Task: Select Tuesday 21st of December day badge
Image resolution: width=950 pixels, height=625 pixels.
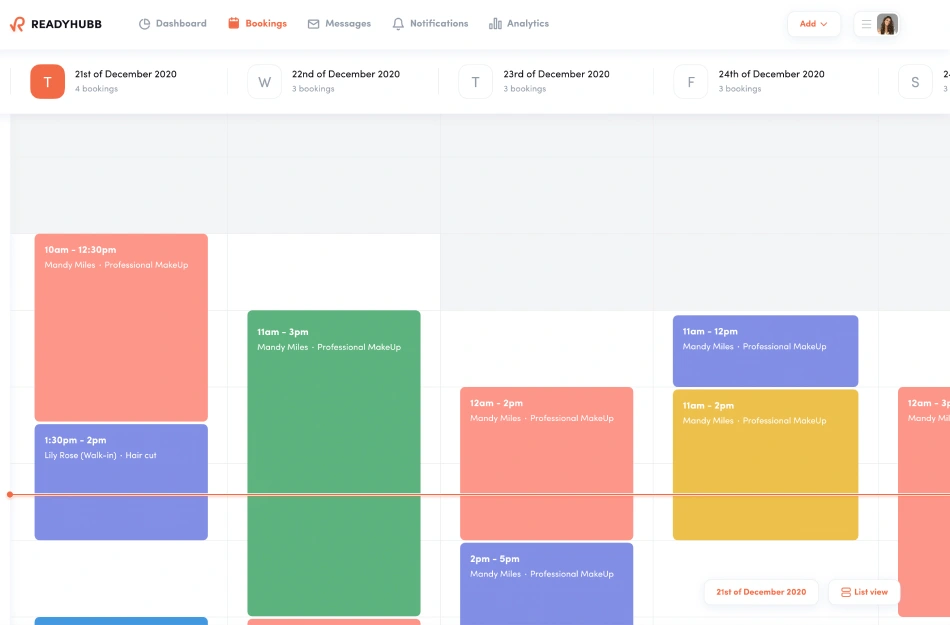Action: (47, 82)
